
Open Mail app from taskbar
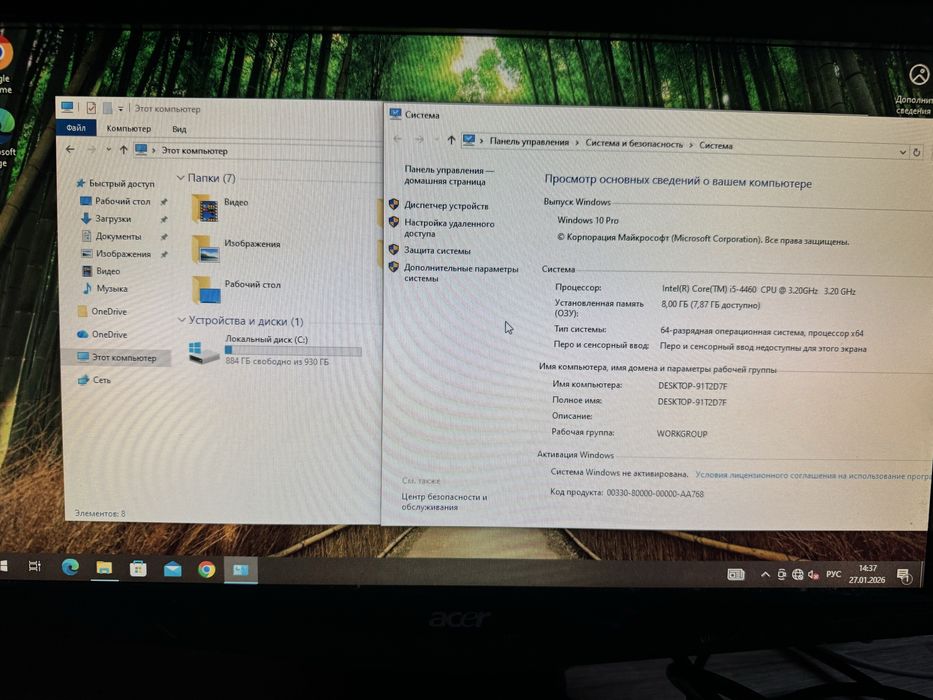pyautogui.click(x=173, y=569)
